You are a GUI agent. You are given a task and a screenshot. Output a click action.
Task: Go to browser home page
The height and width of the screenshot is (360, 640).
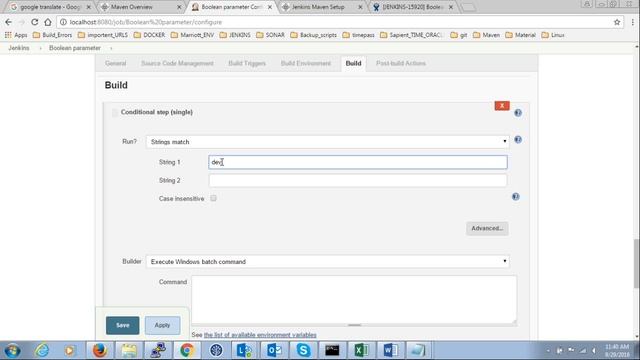click(48, 22)
